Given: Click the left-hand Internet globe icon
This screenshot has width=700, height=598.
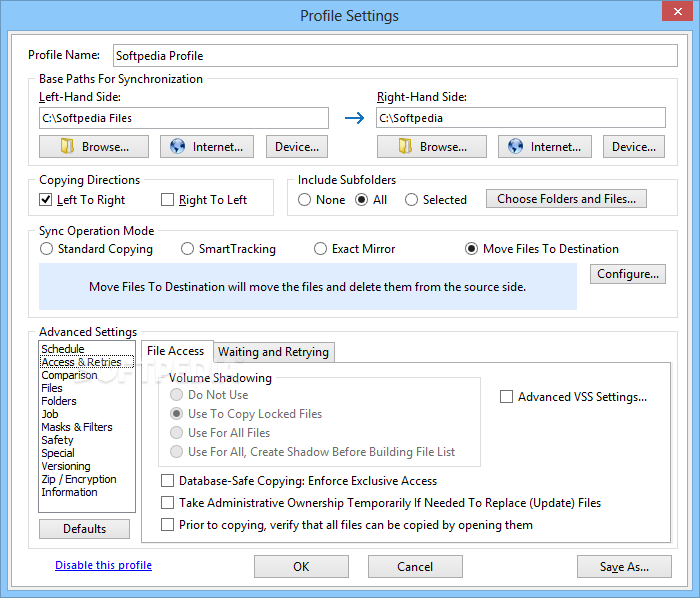Looking at the screenshot, I should (x=177, y=146).
